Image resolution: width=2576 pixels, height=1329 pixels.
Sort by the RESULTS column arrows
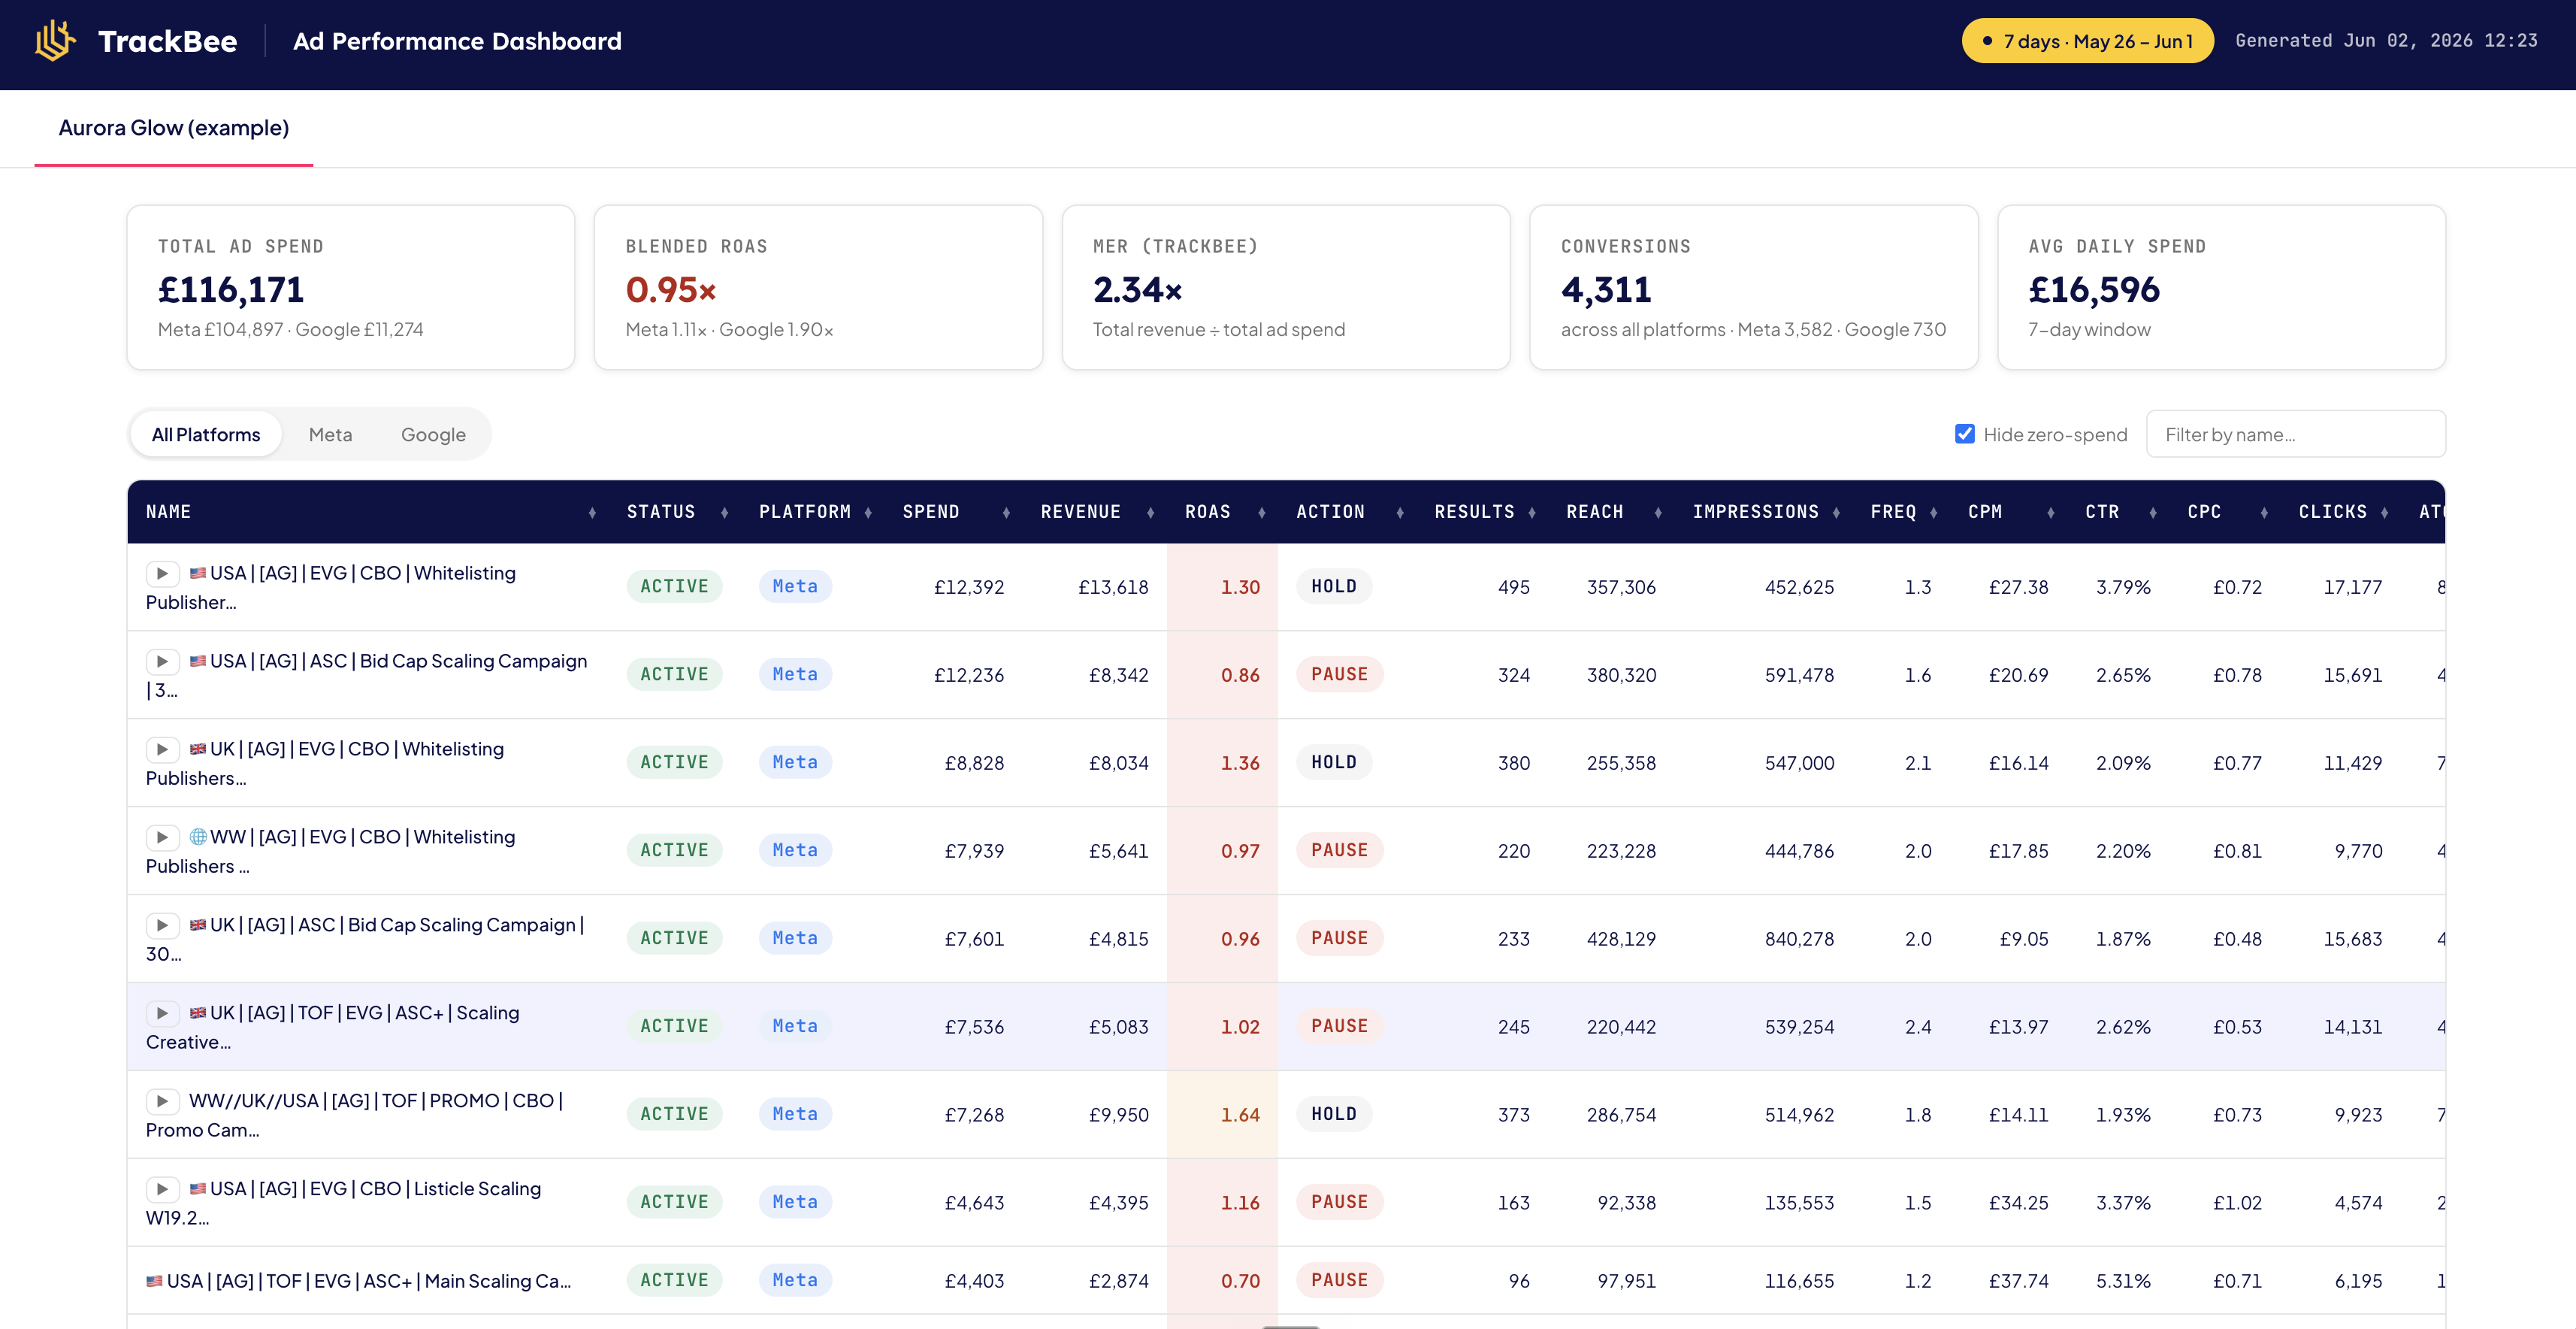[x=1532, y=513]
